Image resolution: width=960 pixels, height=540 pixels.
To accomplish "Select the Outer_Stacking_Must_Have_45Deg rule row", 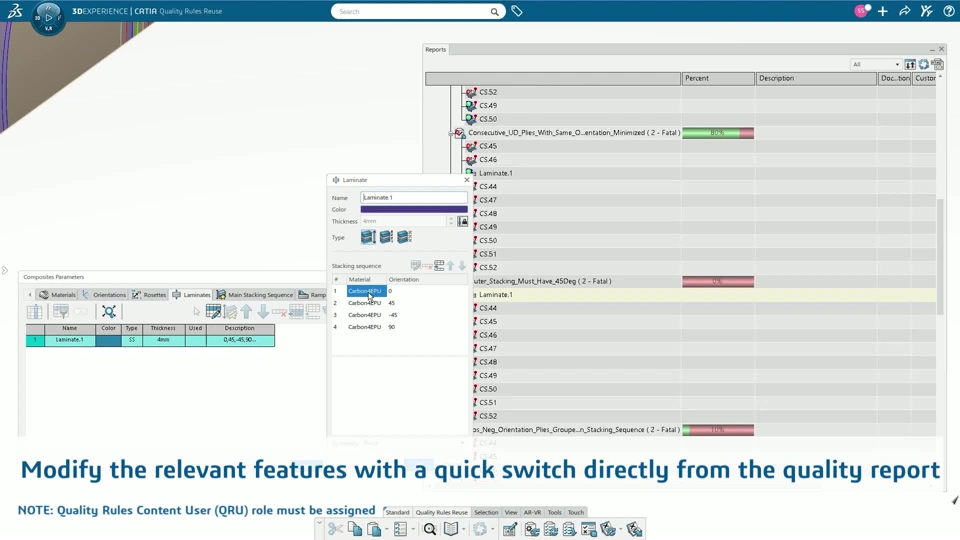I will point(704,281).
